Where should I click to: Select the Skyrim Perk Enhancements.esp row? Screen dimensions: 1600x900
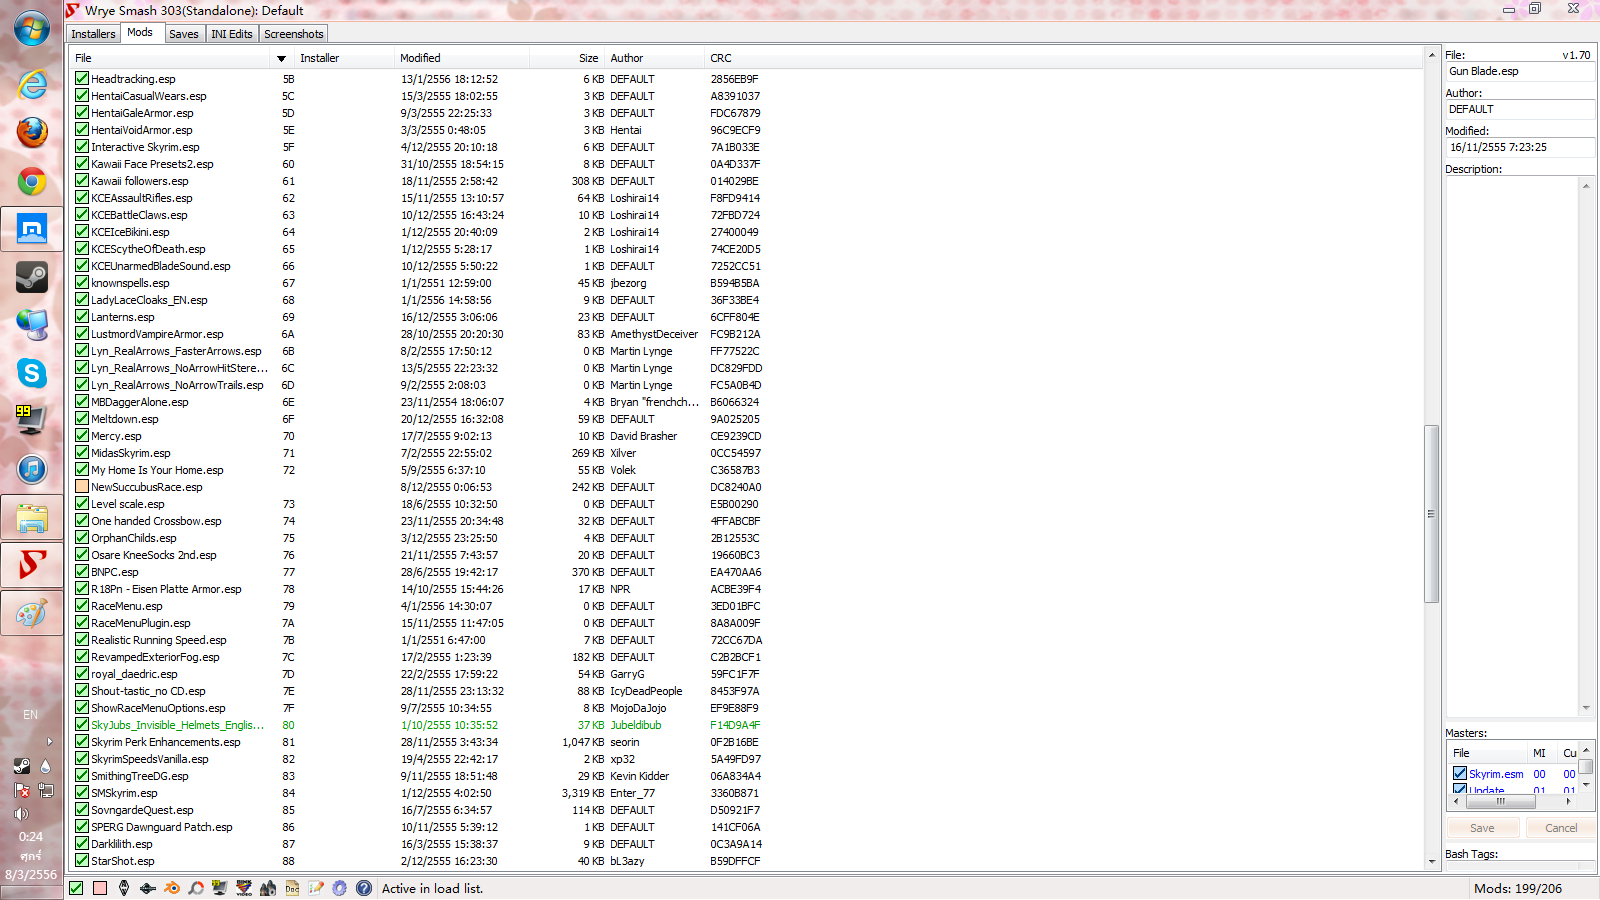(747, 742)
